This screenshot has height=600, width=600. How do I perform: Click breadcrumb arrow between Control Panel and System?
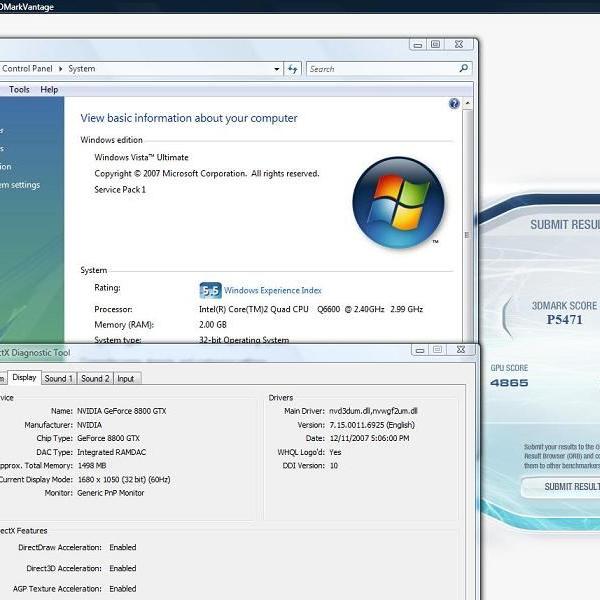click(60, 69)
